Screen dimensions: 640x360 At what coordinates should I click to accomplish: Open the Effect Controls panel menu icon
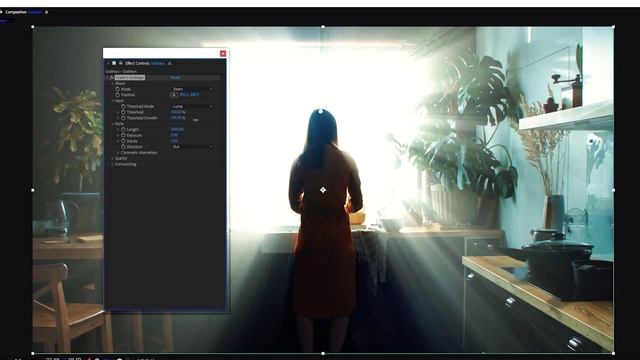(x=170, y=63)
